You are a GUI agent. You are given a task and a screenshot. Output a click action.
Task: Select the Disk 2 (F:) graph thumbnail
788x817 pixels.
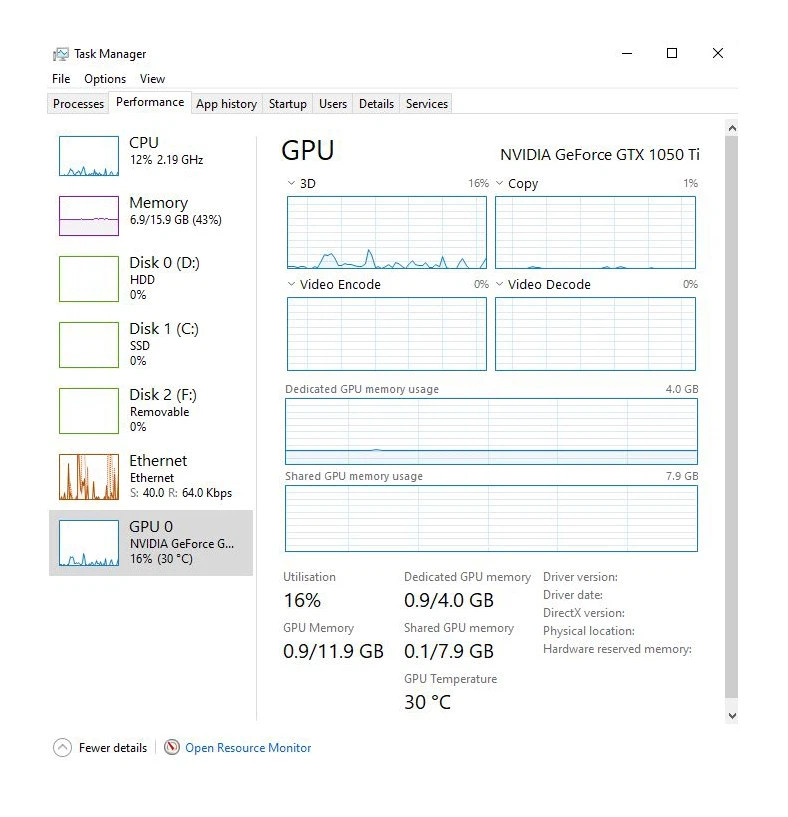click(89, 411)
